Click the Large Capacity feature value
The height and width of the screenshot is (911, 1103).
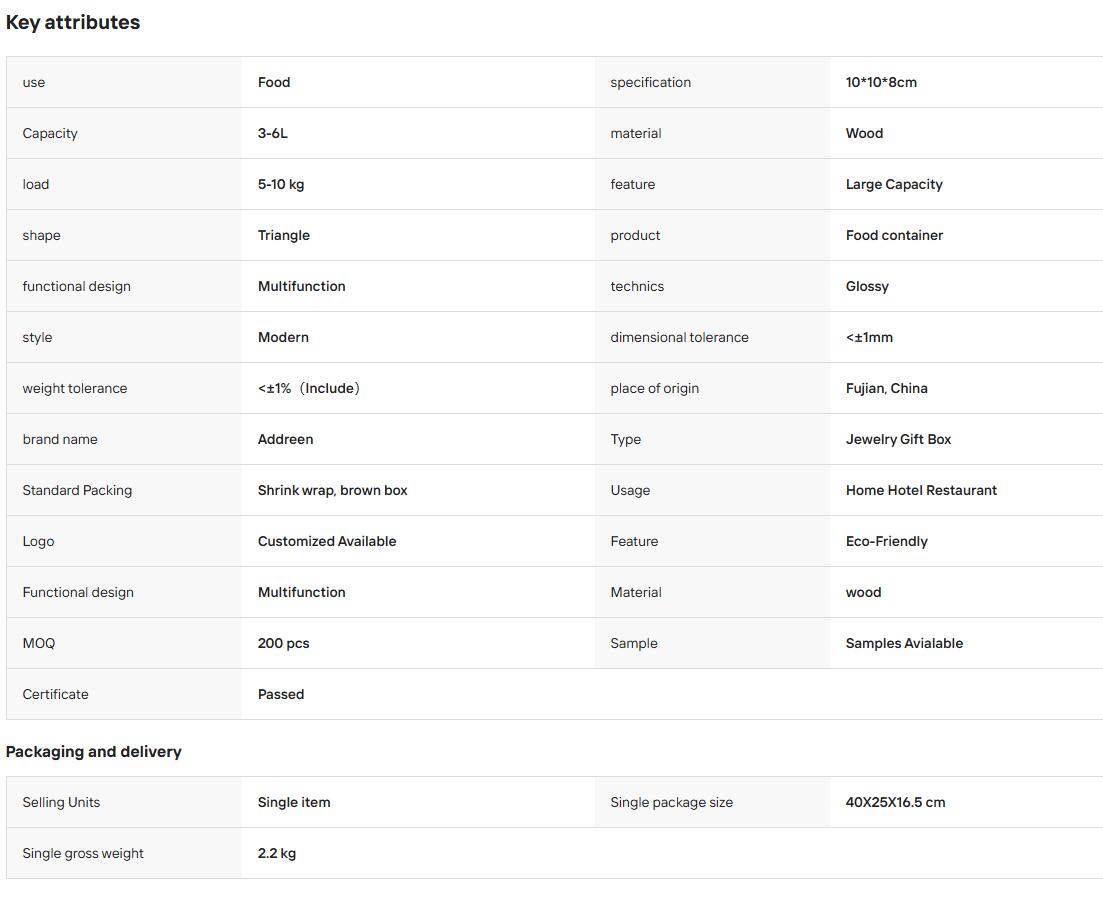tap(893, 184)
